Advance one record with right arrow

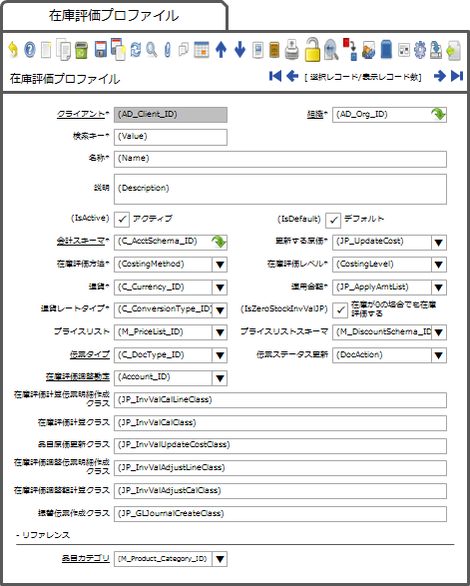(x=440, y=76)
